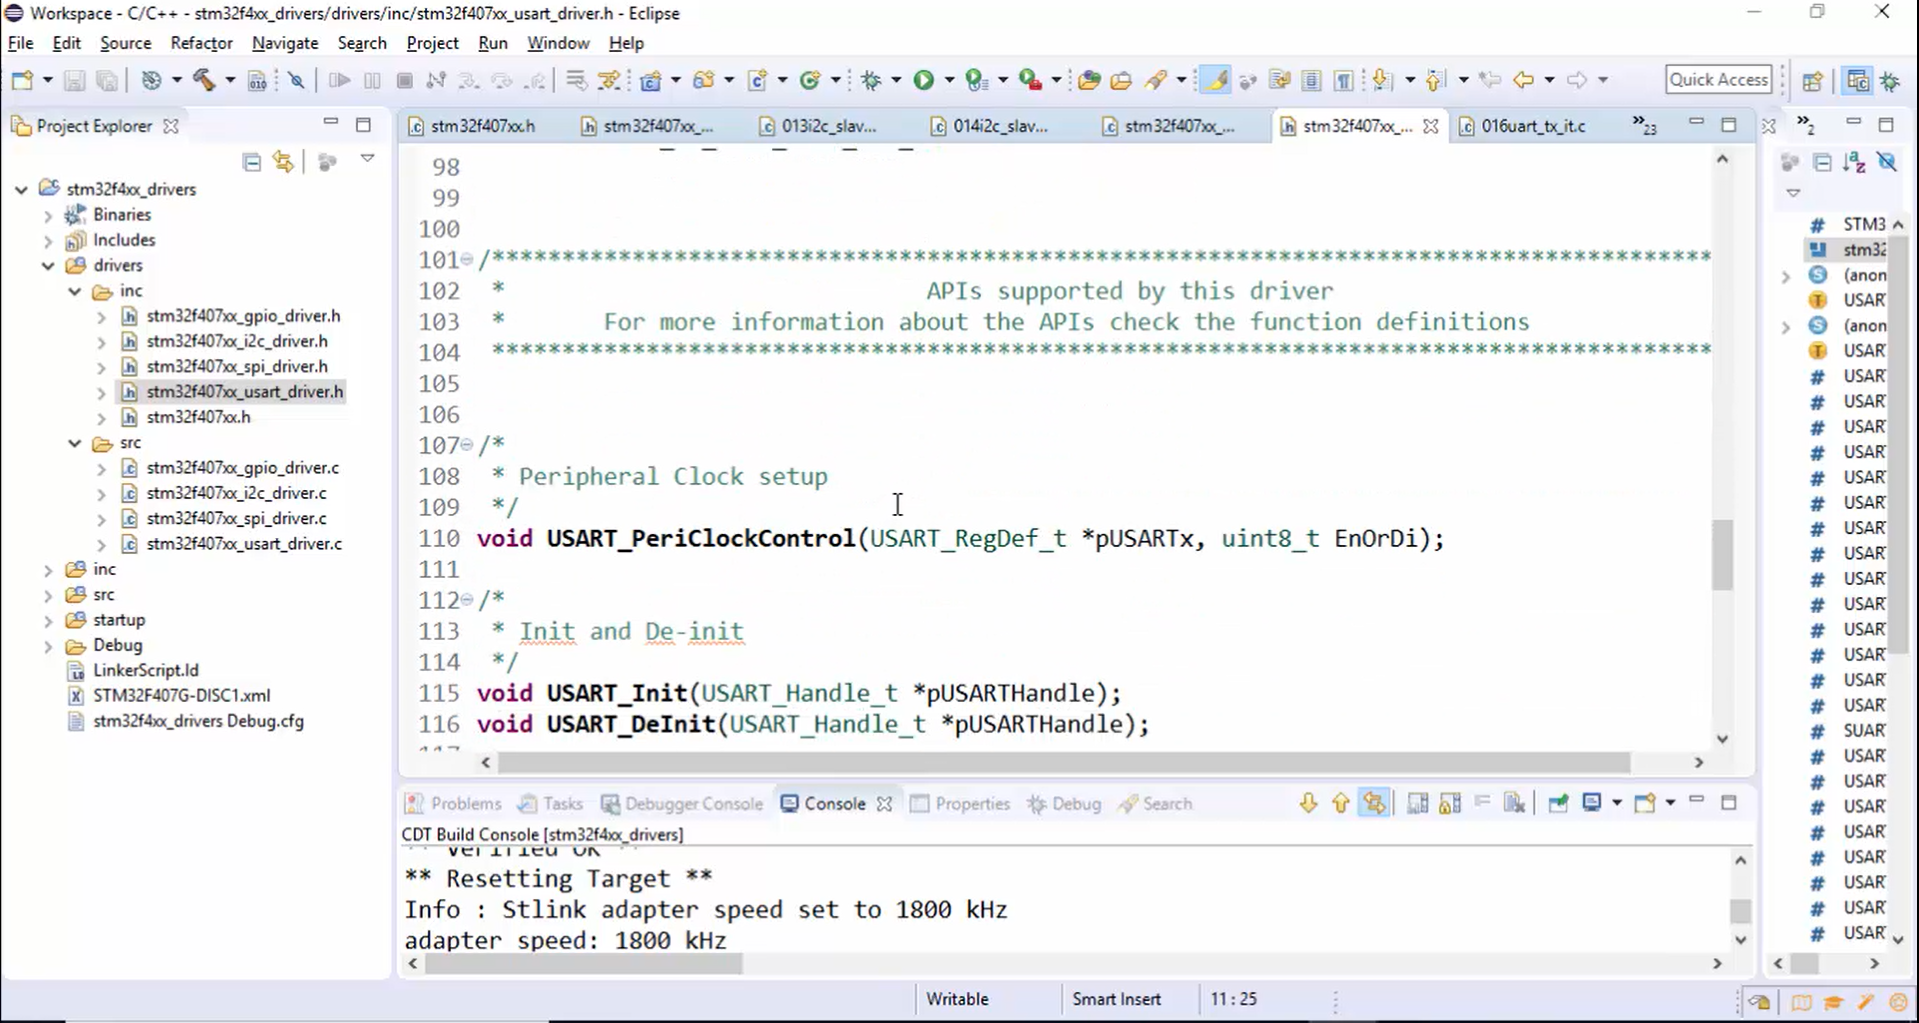
Task: Click the New C/C++ Project icon
Action: pos(651,80)
